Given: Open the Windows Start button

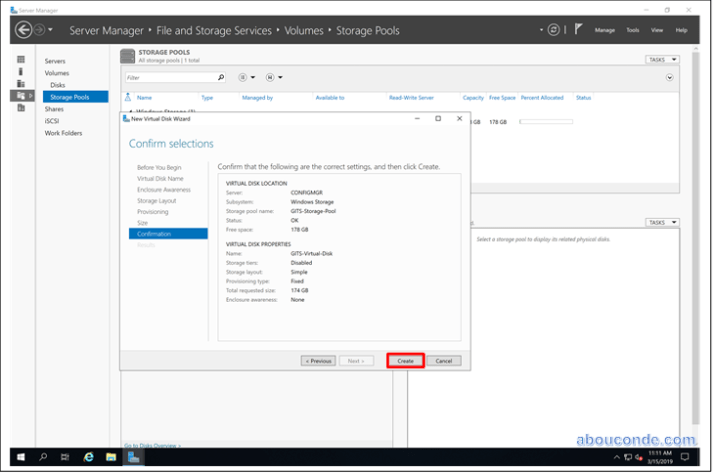Looking at the screenshot, I should click(19, 456).
